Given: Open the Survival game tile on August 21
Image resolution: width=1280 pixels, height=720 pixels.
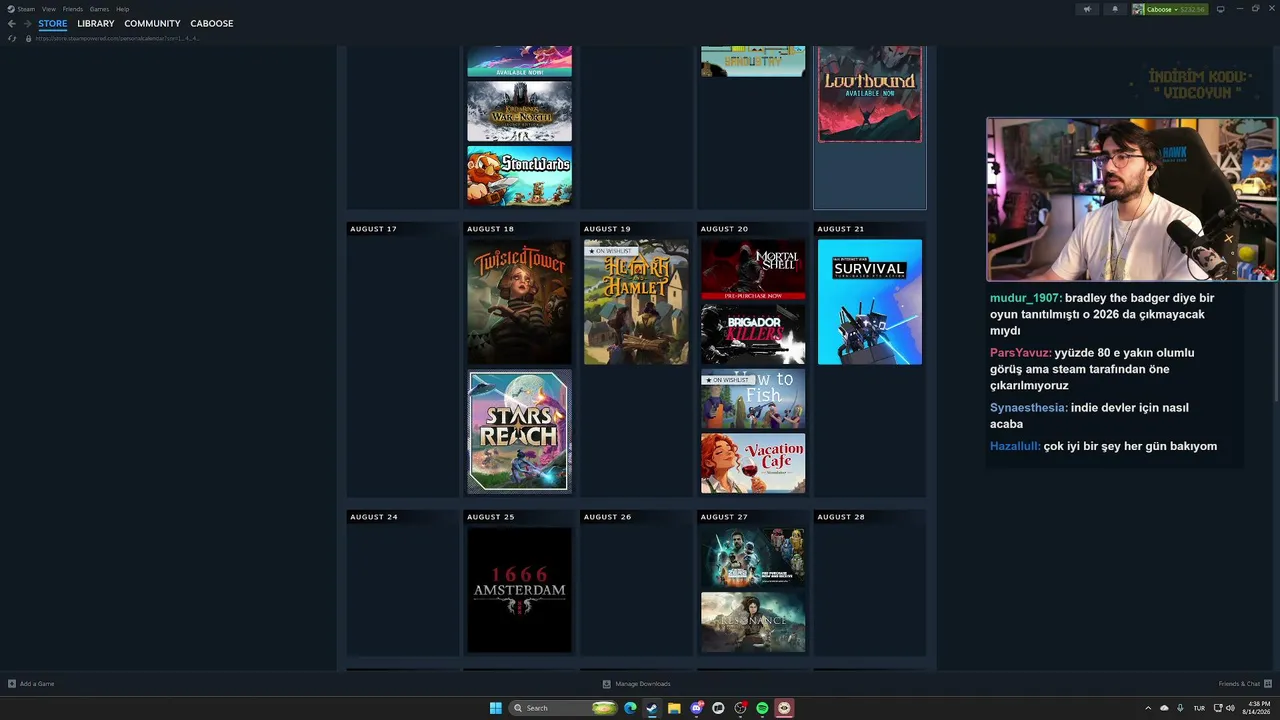Looking at the screenshot, I should (870, 302).
